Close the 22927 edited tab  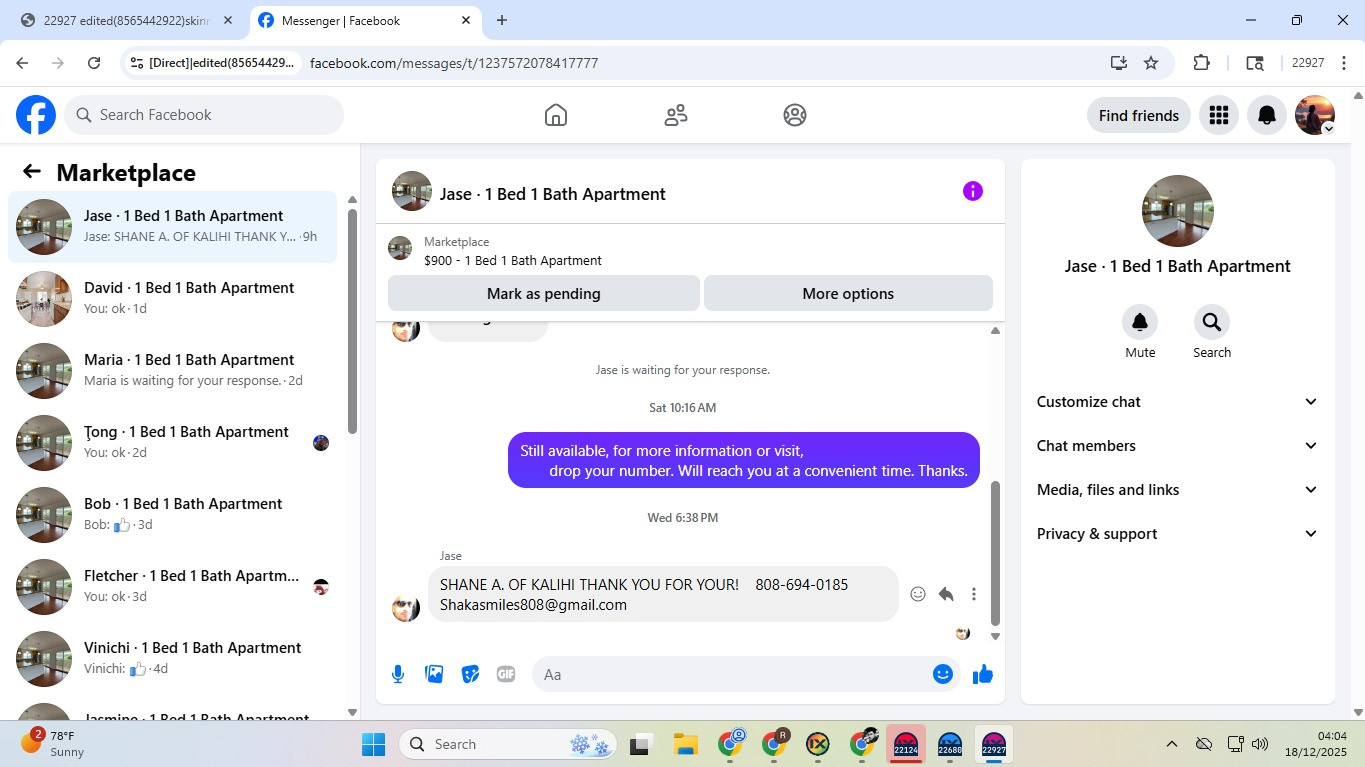(228, 20)
